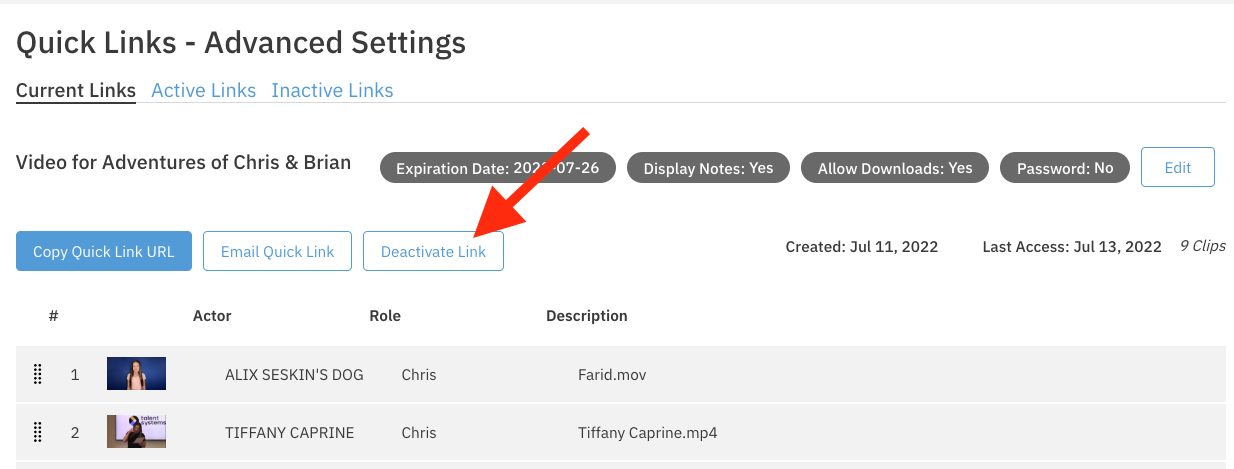
Task: Click drag handle icon for row 1
Action: click(38, 375)
